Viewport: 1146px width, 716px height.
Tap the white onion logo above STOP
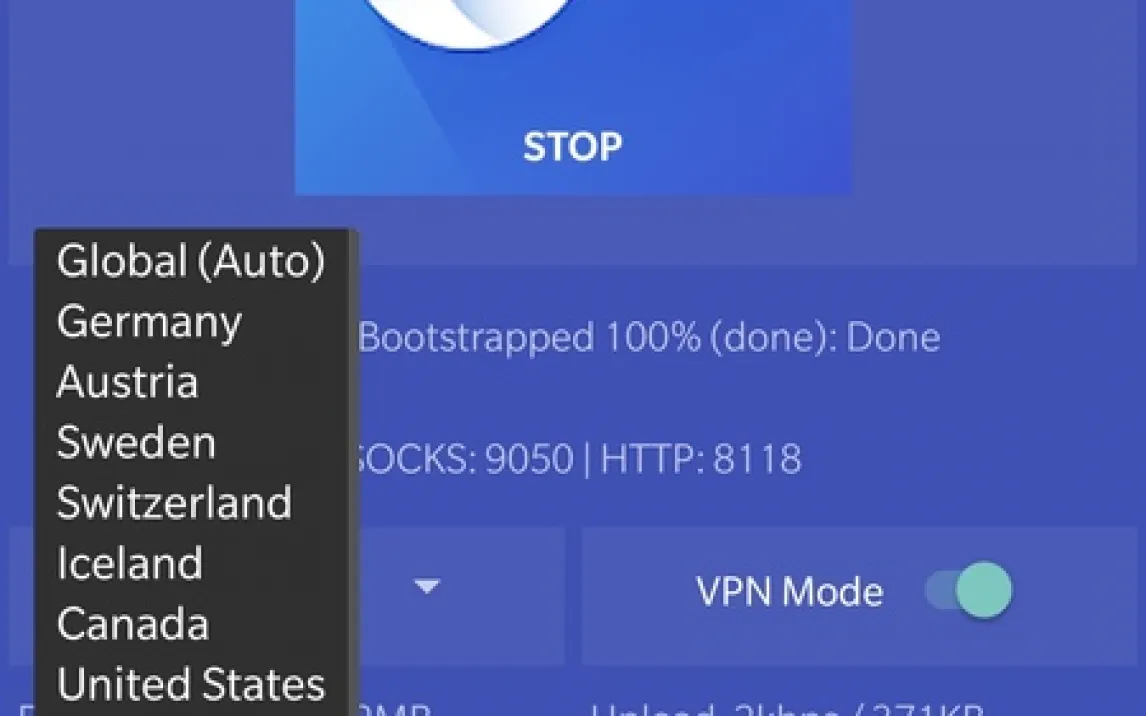tap(468, 22)
